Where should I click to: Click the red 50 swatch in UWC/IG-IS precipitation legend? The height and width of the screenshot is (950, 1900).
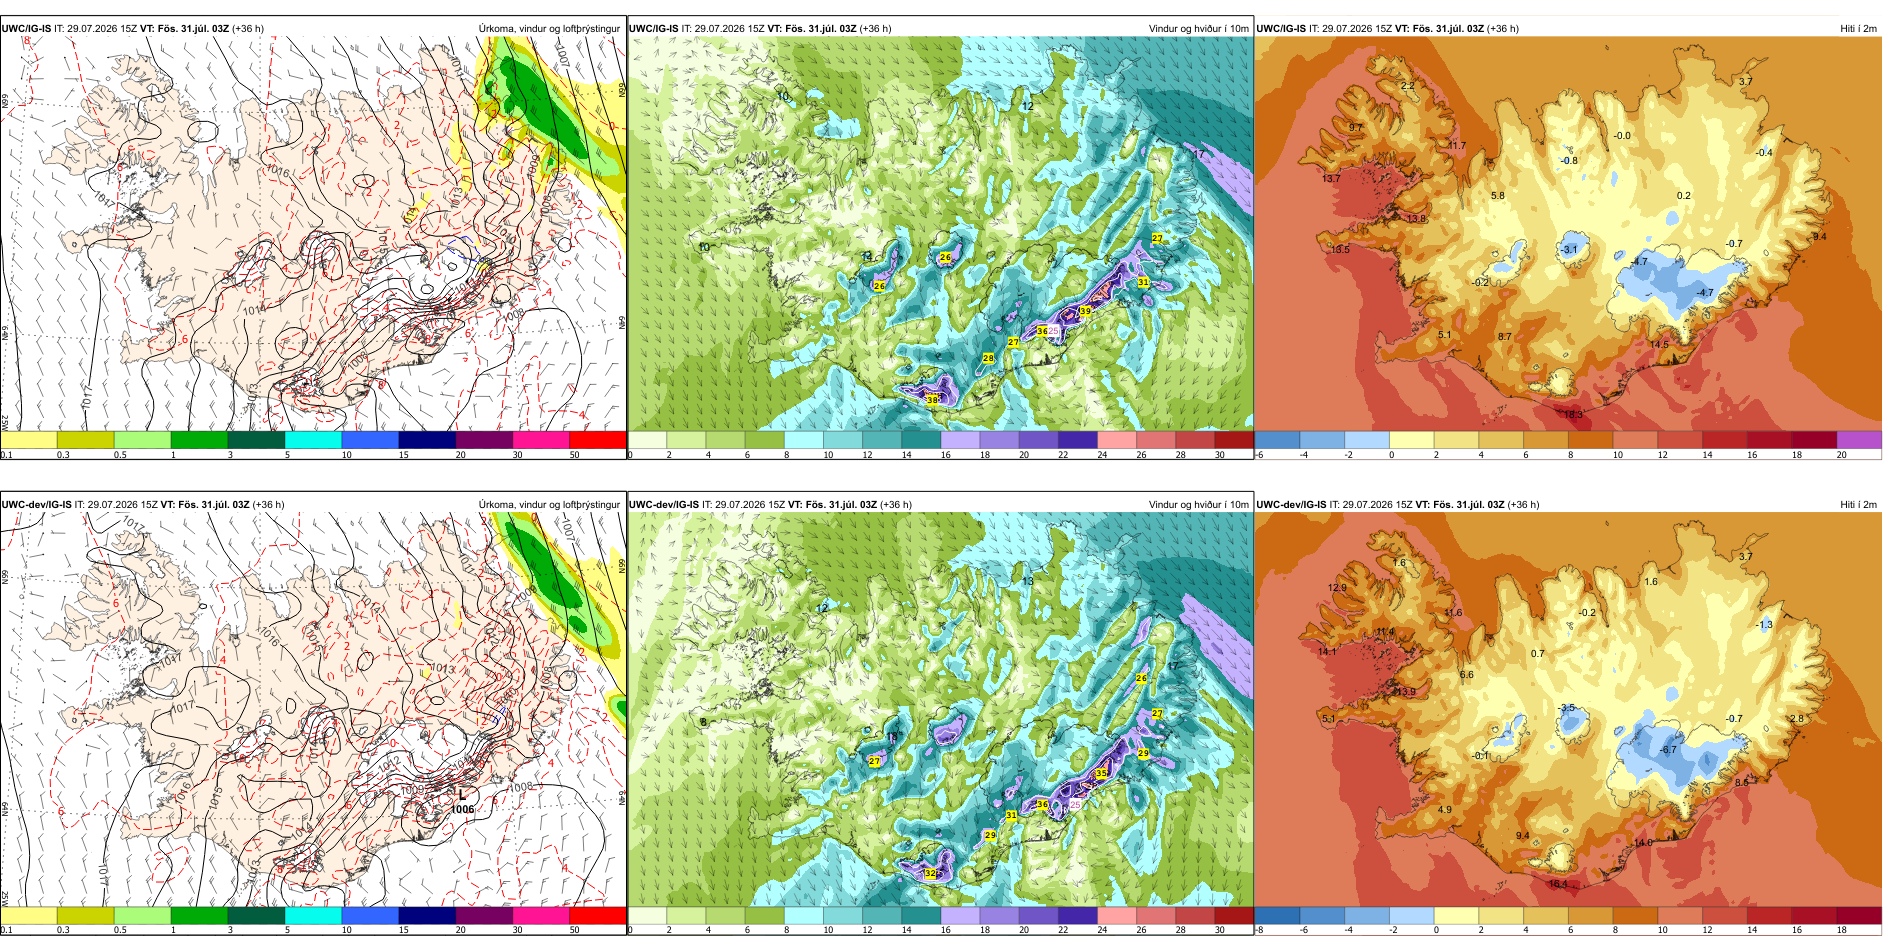[x=597, y=439]
